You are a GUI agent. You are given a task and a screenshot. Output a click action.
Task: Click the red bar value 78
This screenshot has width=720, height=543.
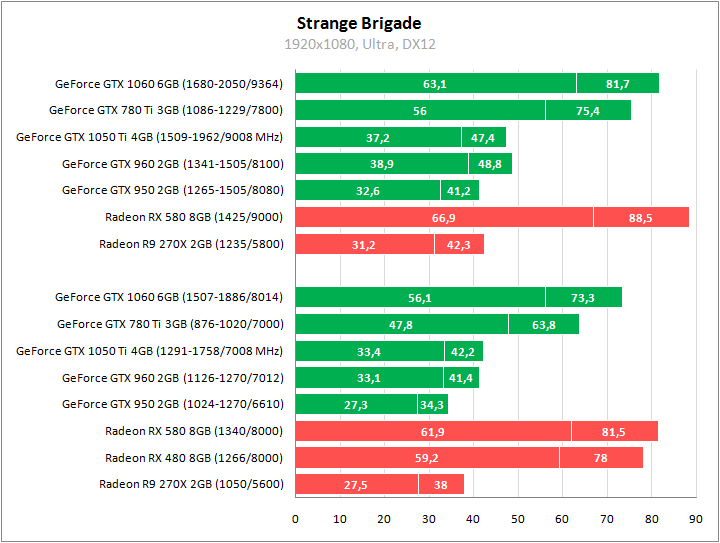(601, 458)
